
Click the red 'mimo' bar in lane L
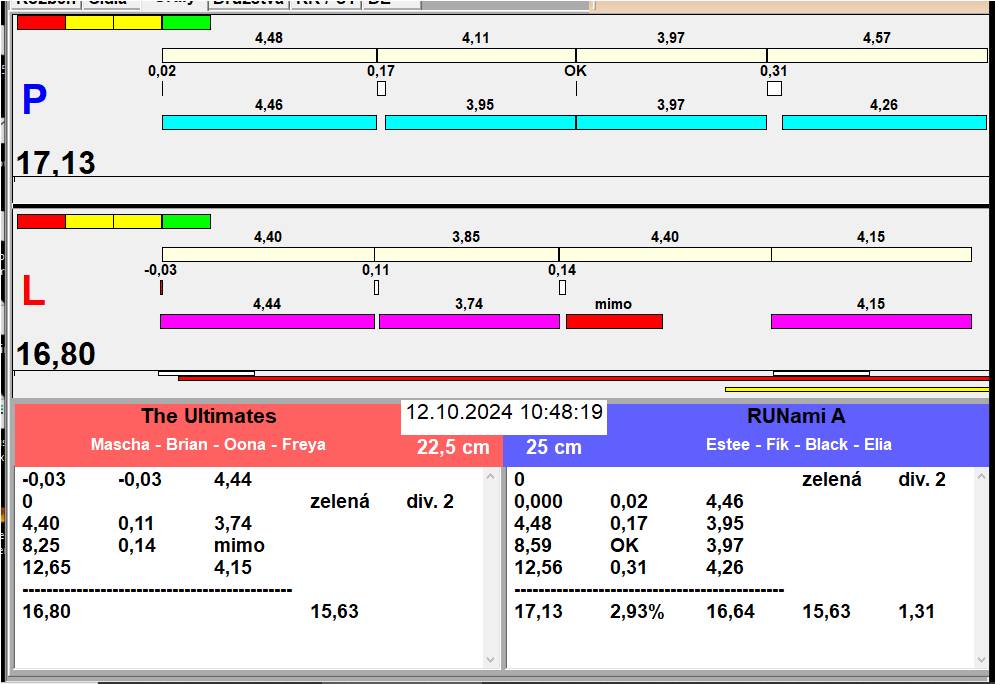point(614,321)
